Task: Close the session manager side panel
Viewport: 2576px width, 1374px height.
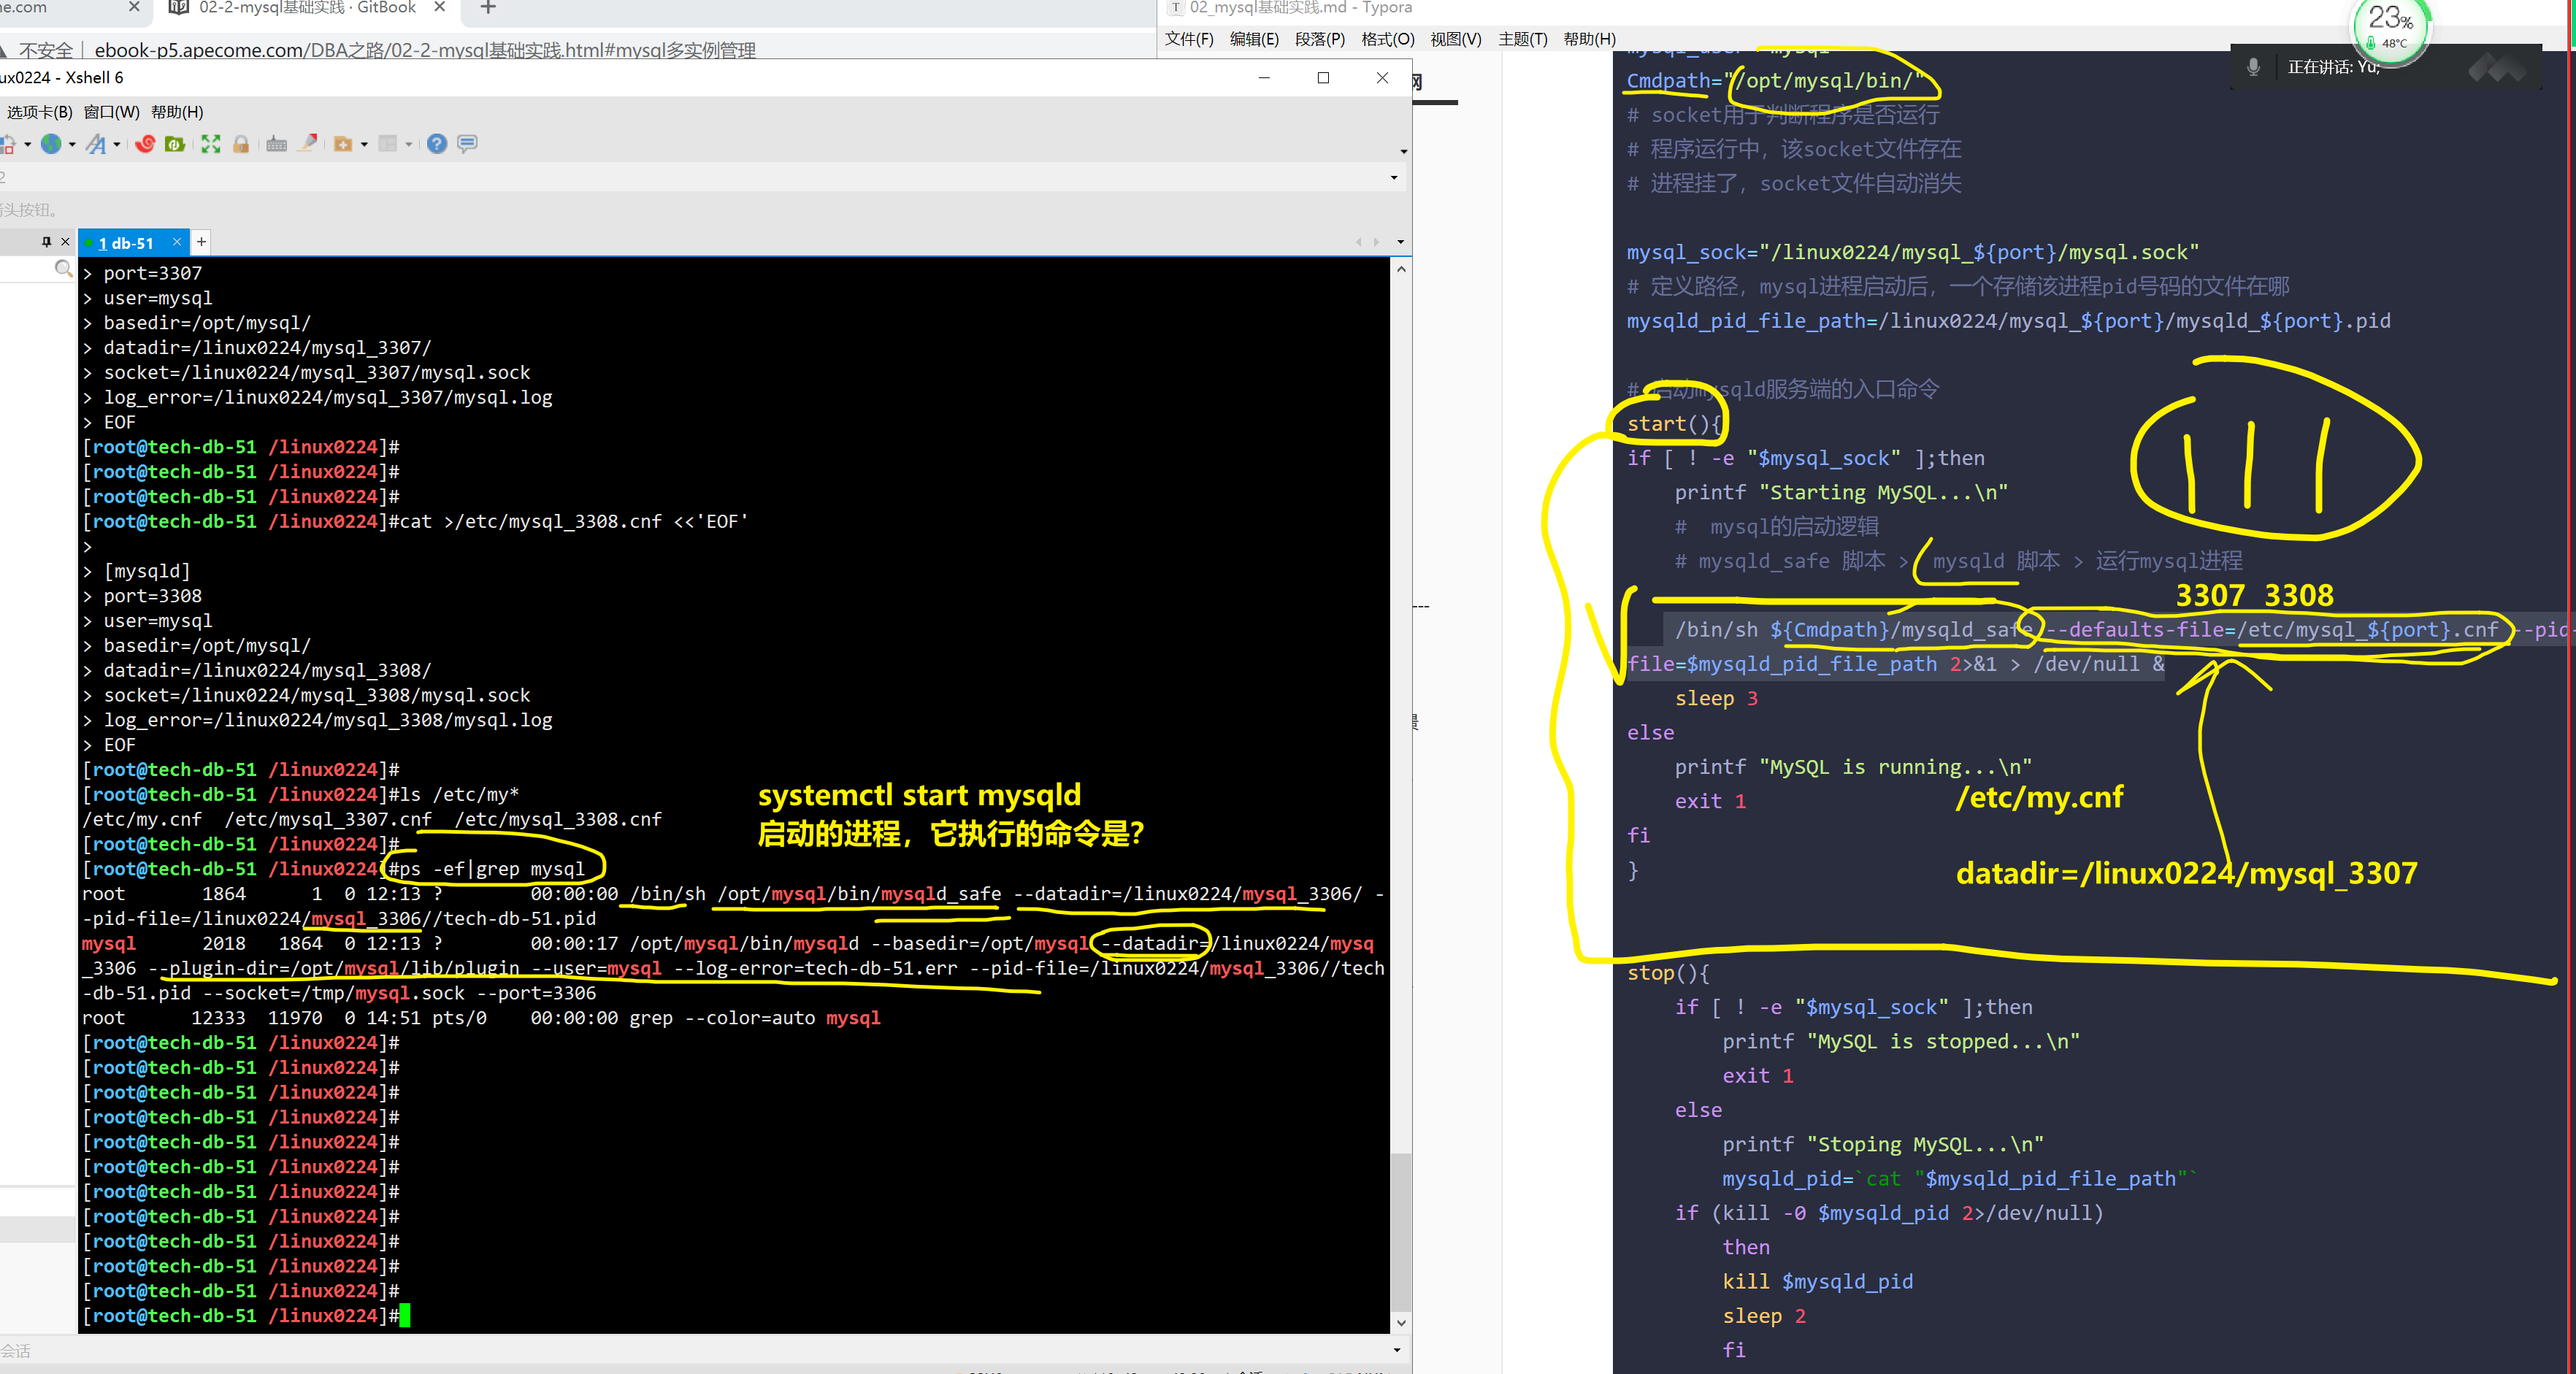Action: (66, 242)
